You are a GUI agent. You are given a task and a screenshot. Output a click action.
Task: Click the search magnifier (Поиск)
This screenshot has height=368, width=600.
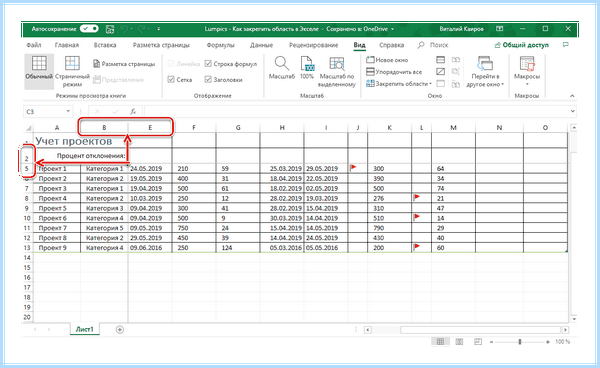coord(421,45)
